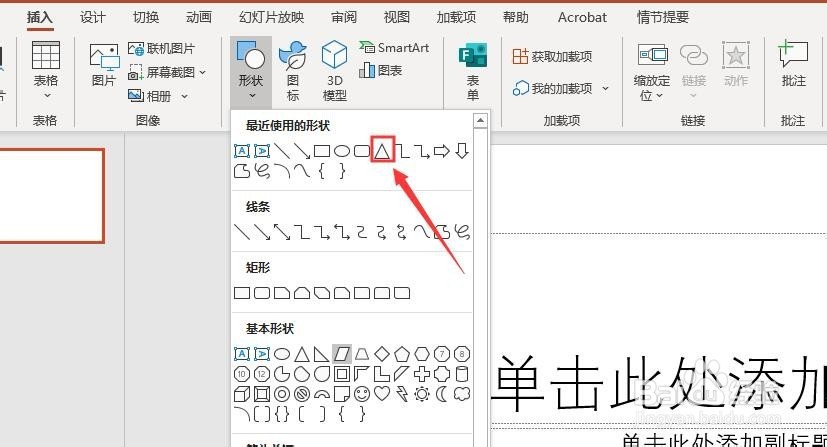Click 联机图片 online pictures
This screenshot has width=827, height=447.
162,48
